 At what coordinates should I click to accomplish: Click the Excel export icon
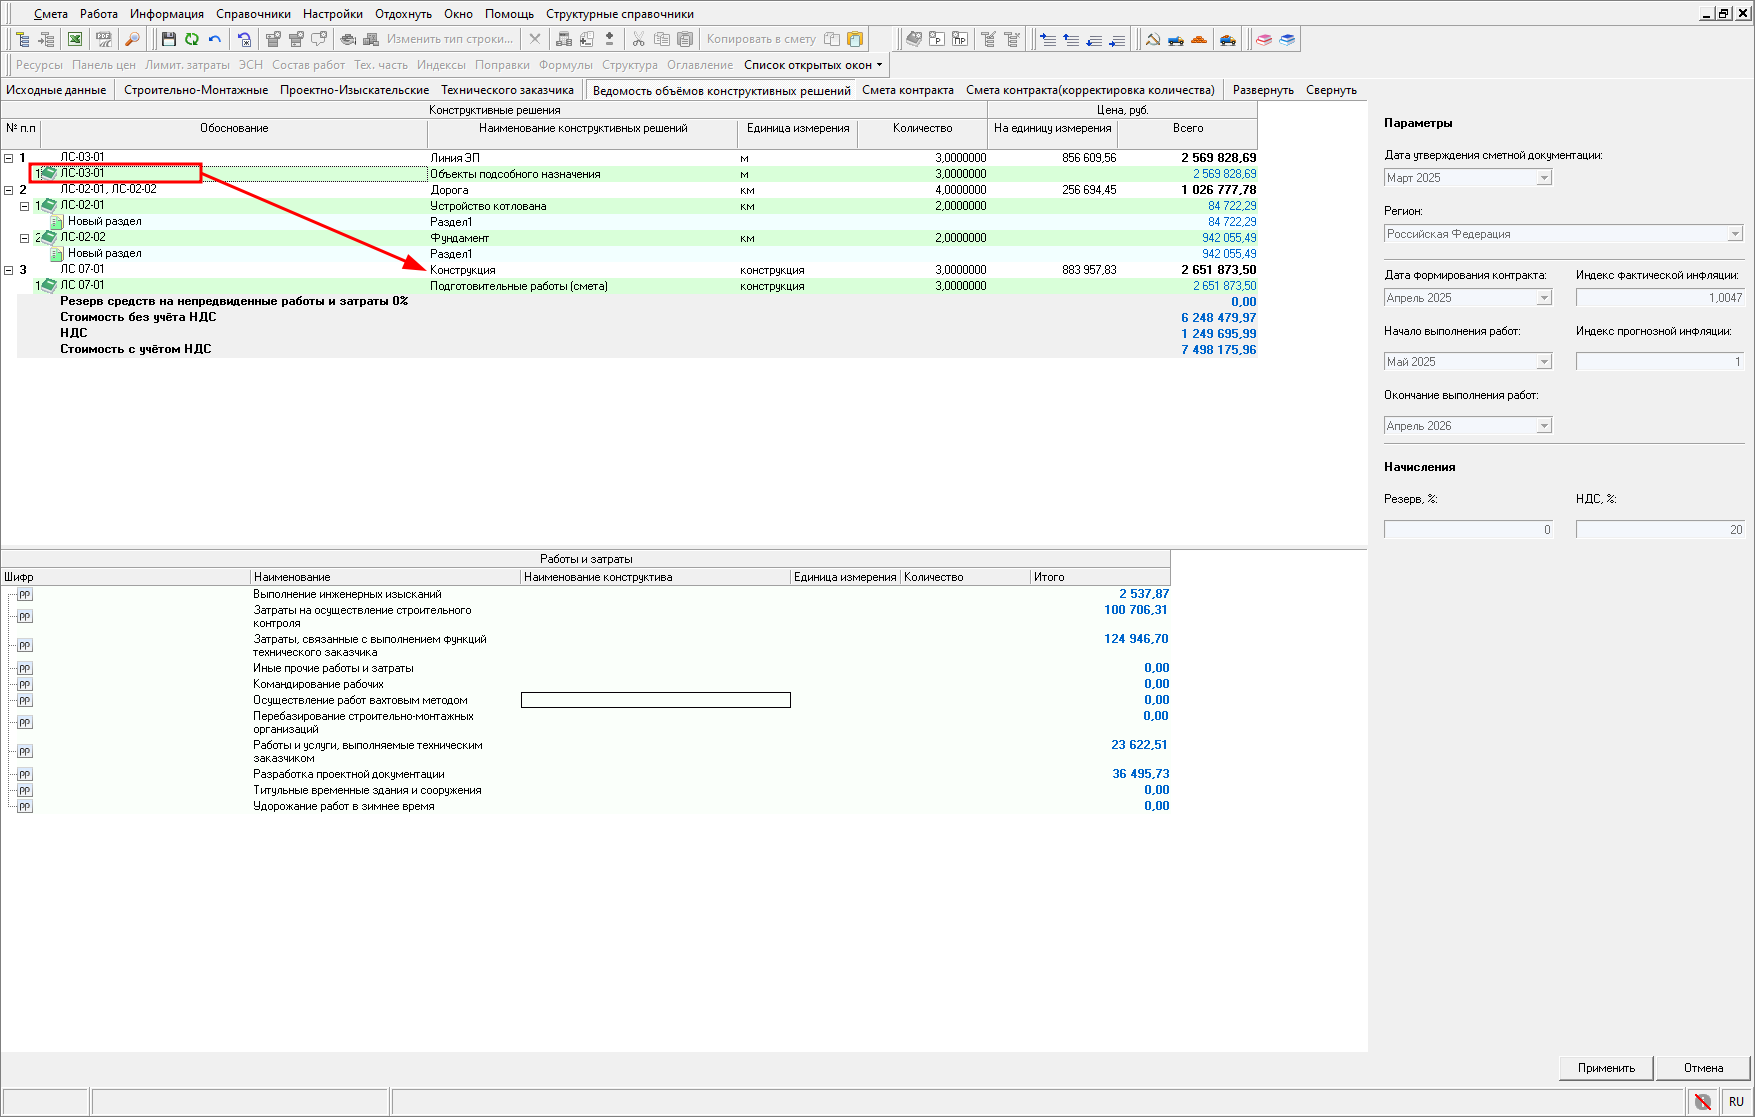75,39
